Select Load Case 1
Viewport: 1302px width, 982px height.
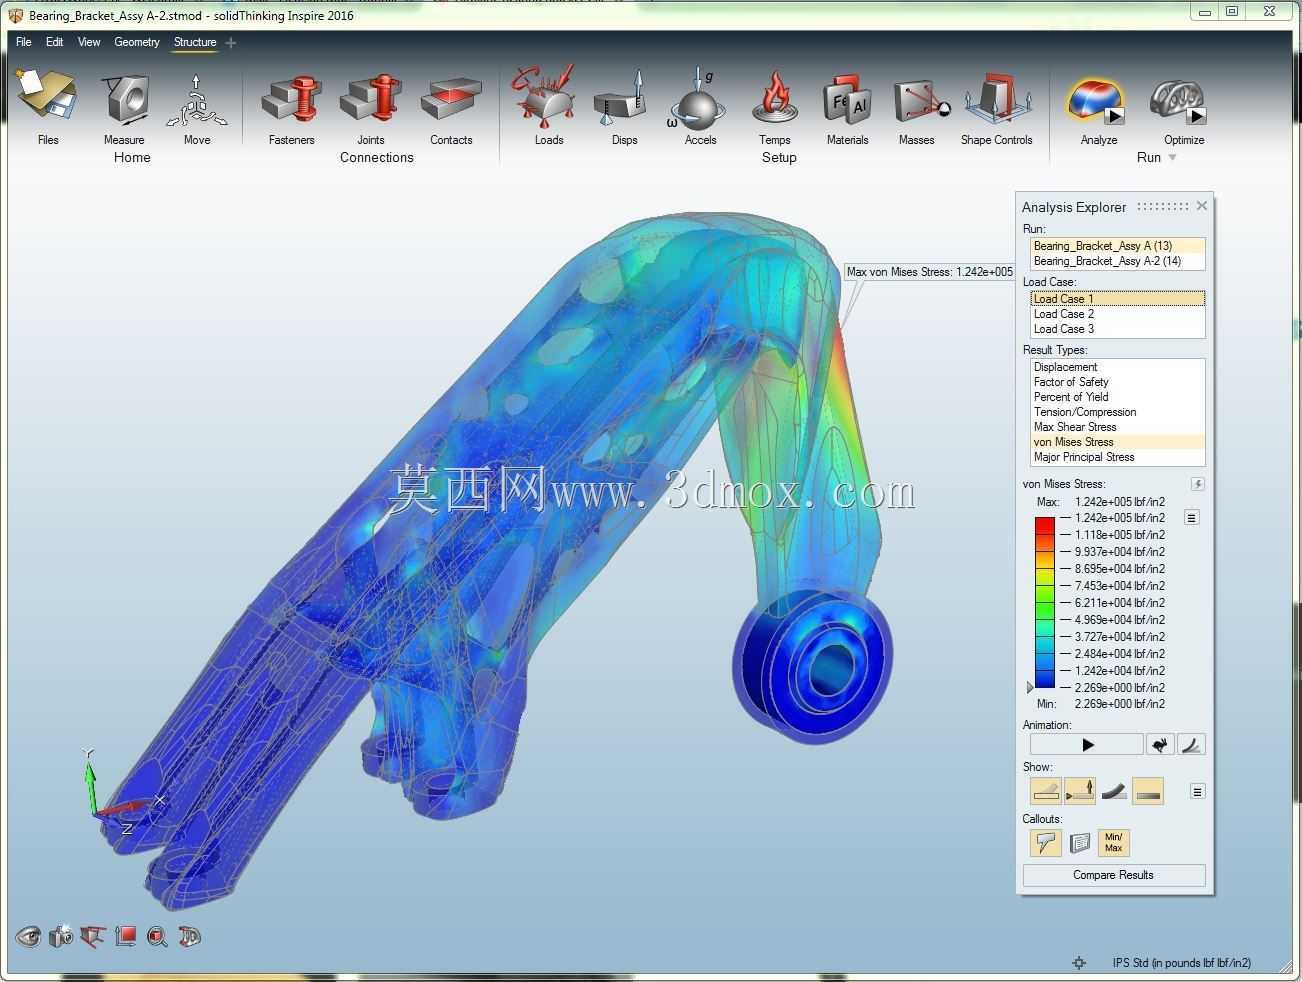pyautogui.click(x=1117, y=299)
